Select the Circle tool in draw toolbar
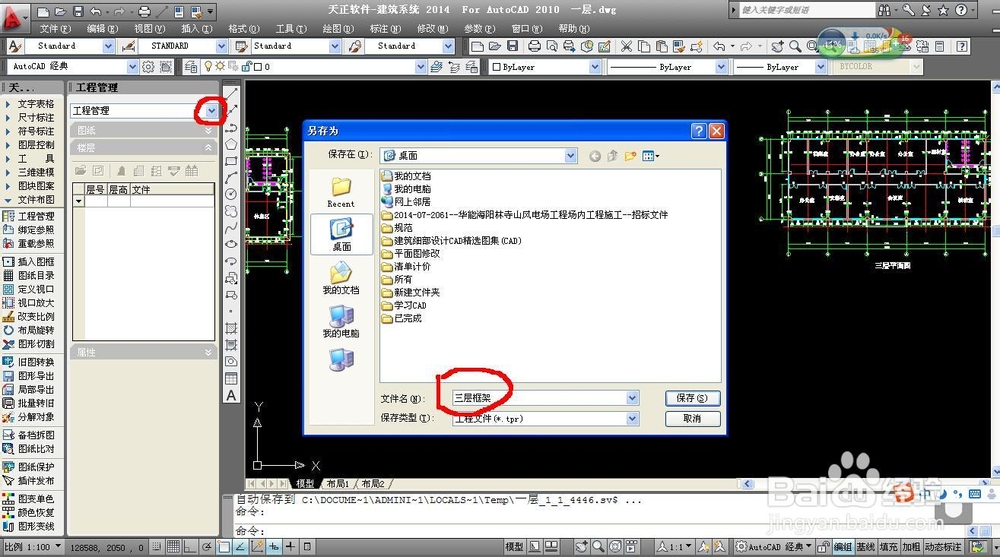The width and height of the screenshot is (1000, 557). (x=231, y=194)
